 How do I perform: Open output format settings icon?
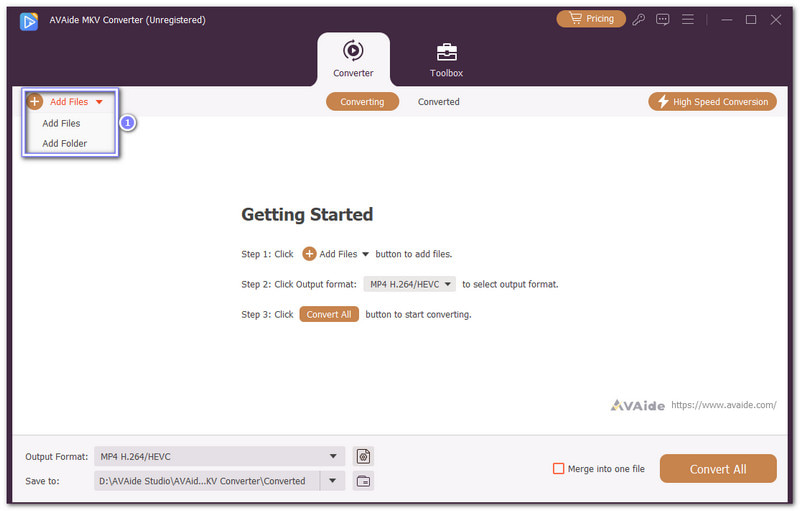click(363, 456)
